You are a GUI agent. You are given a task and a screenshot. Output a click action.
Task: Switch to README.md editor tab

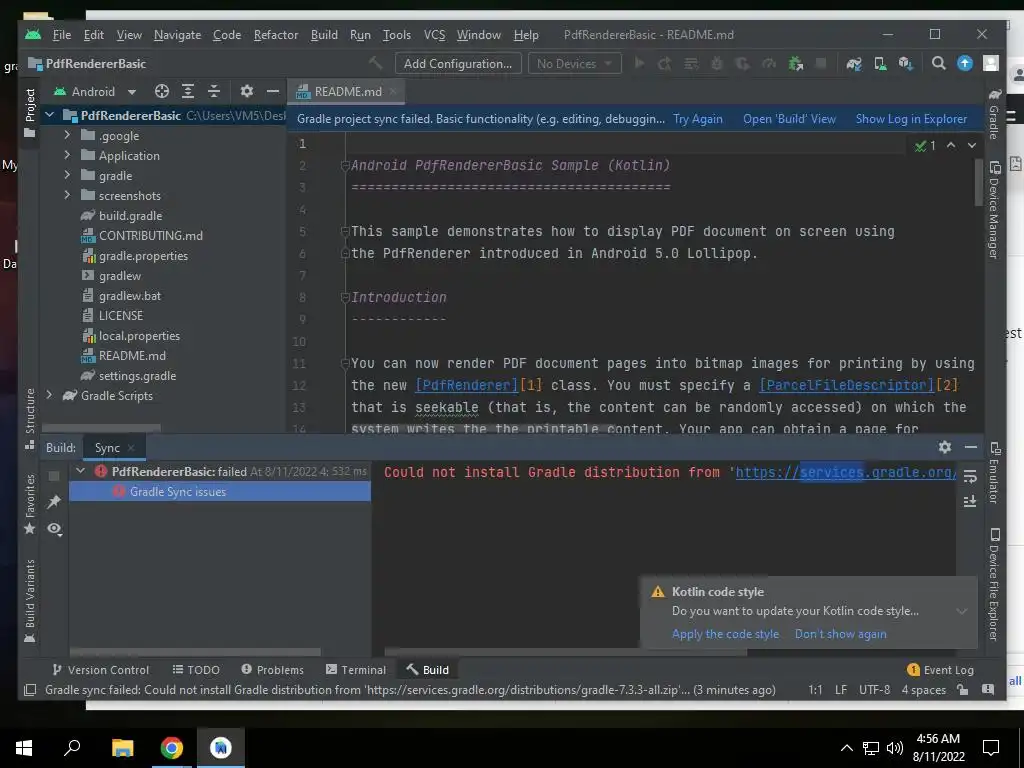click(x=347, y=91)
